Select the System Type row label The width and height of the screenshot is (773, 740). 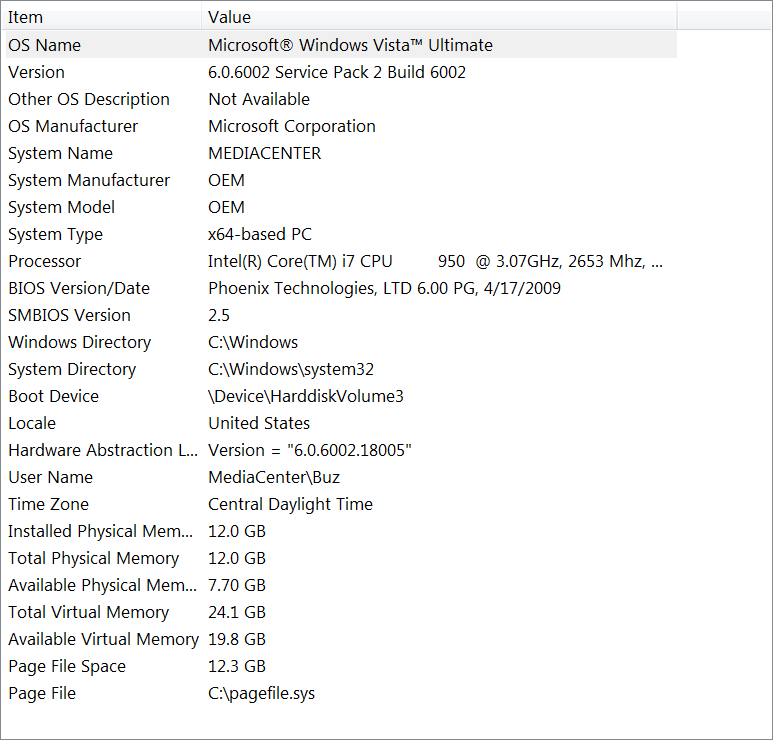coord(55,235)
